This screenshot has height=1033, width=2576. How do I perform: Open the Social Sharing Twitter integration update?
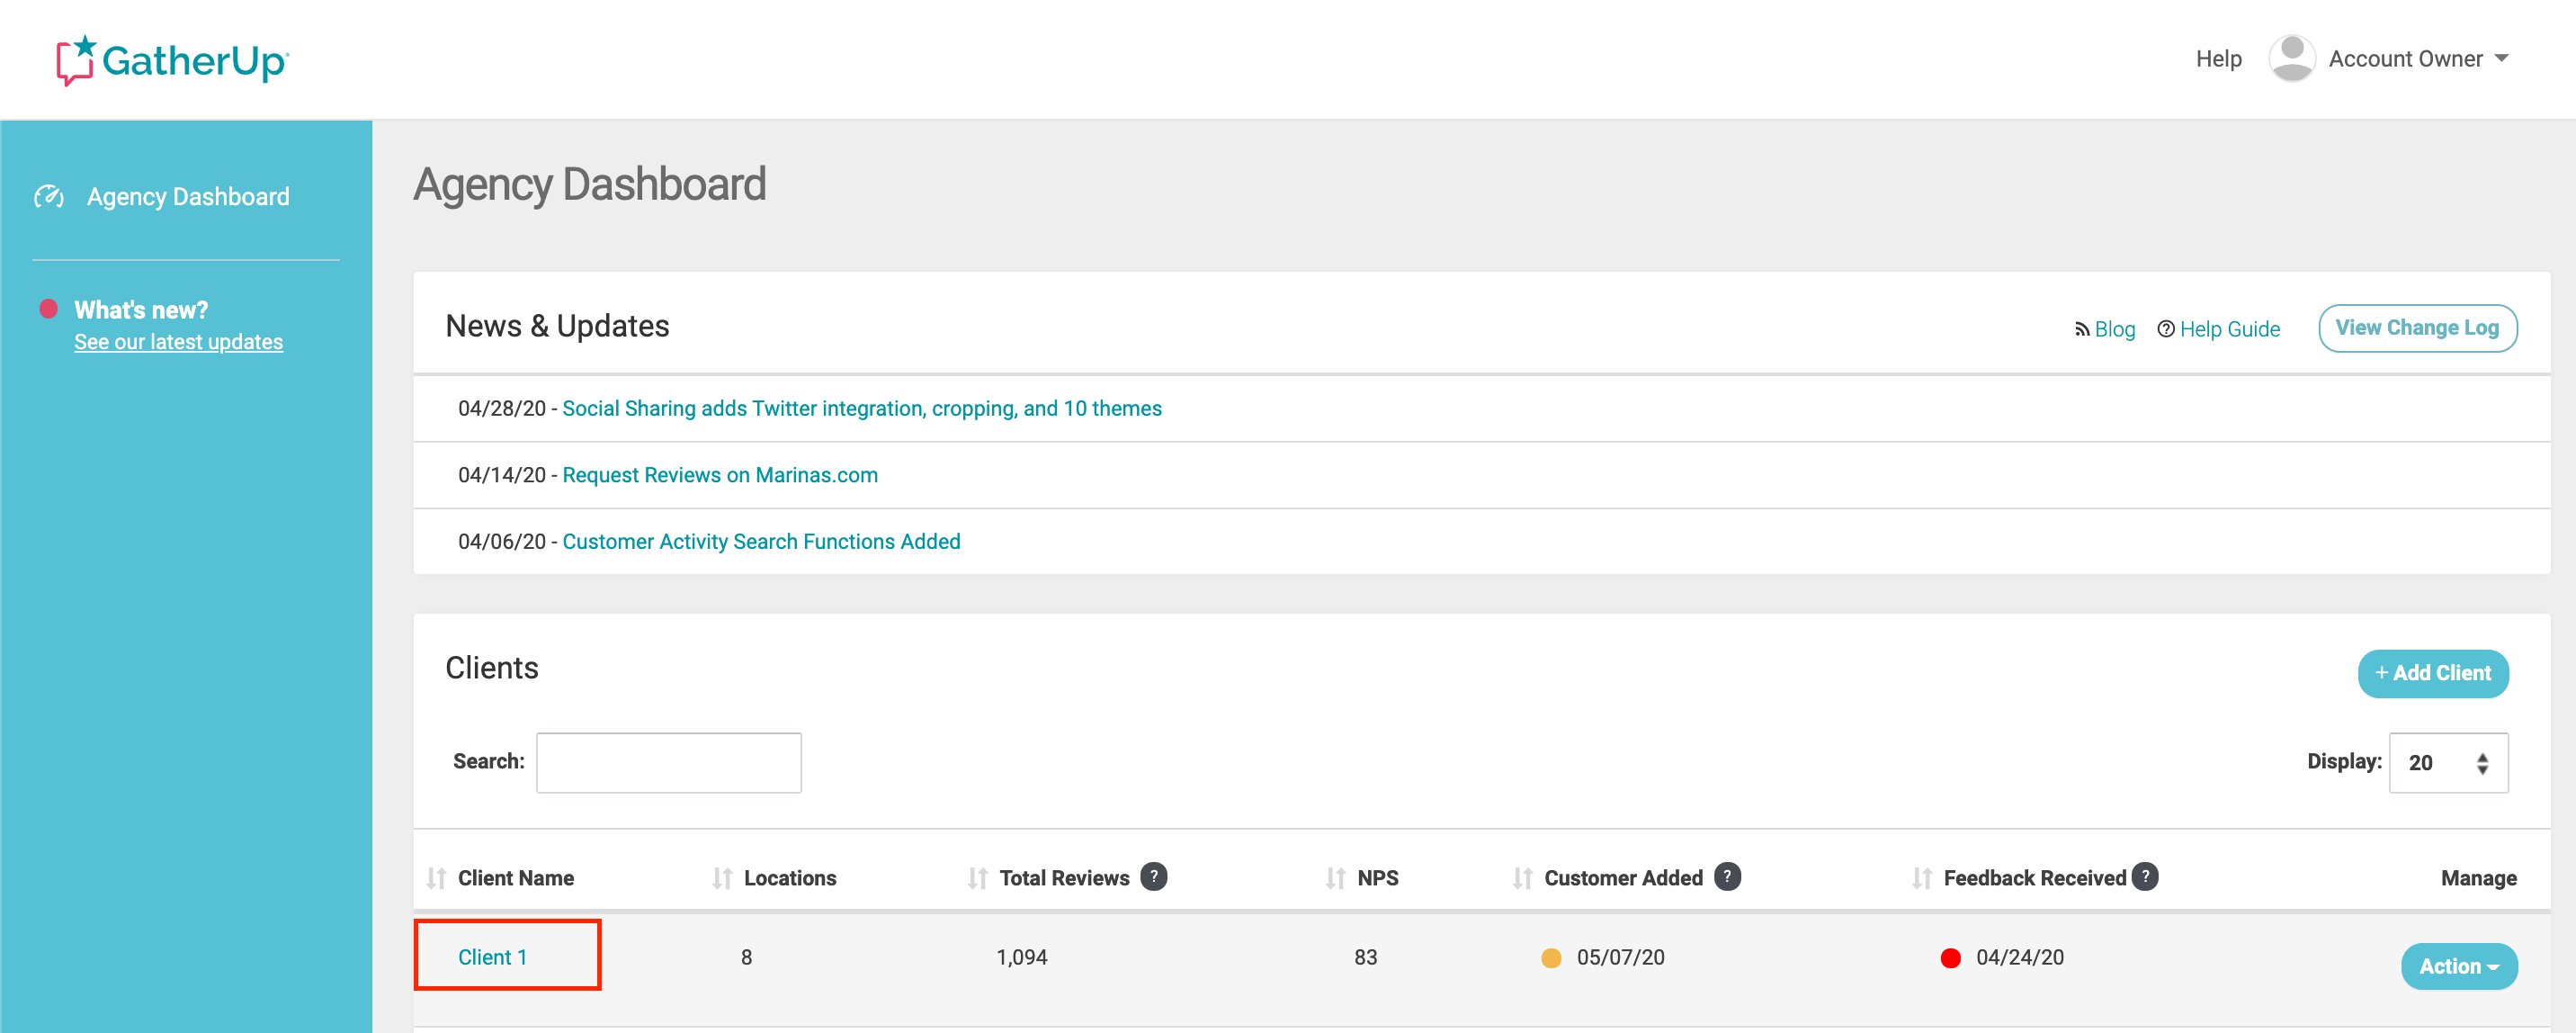pyautogui.click(x=862, y=408)
